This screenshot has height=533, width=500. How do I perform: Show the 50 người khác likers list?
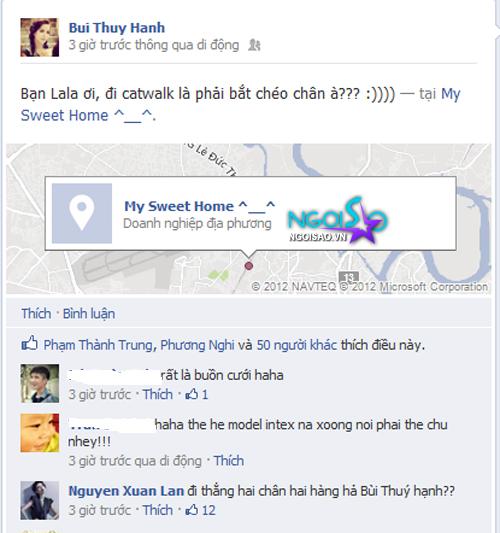[297, 345]
